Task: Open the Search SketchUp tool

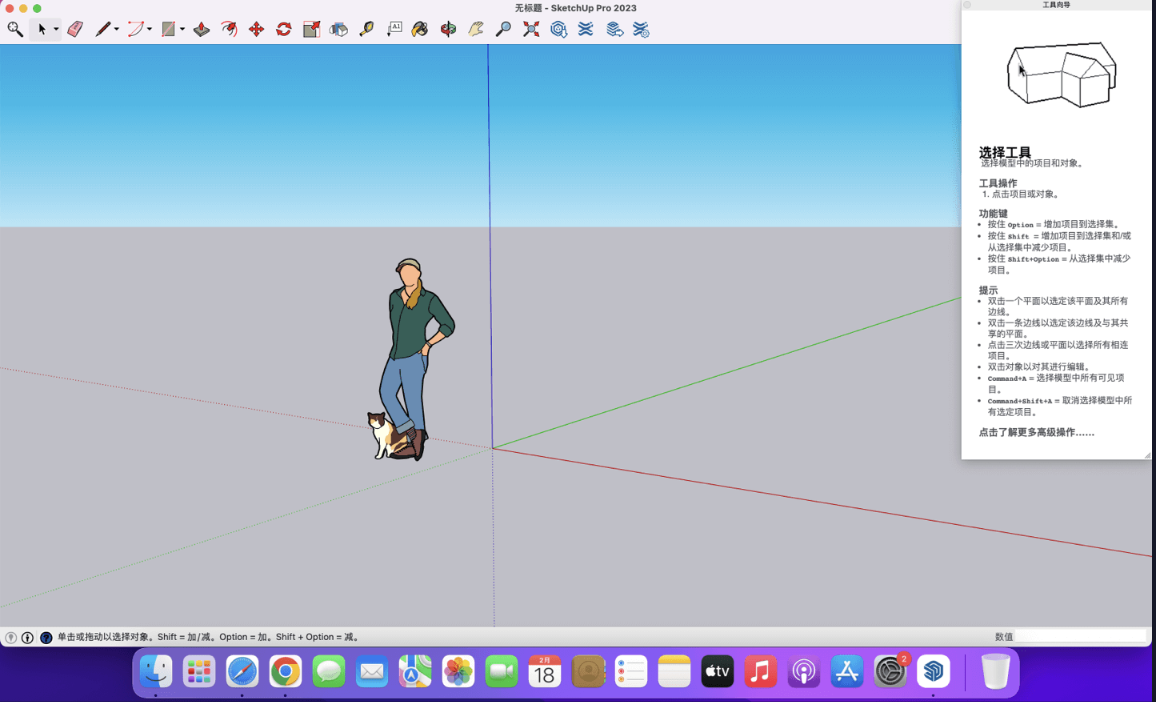Action: coord(15,29)
